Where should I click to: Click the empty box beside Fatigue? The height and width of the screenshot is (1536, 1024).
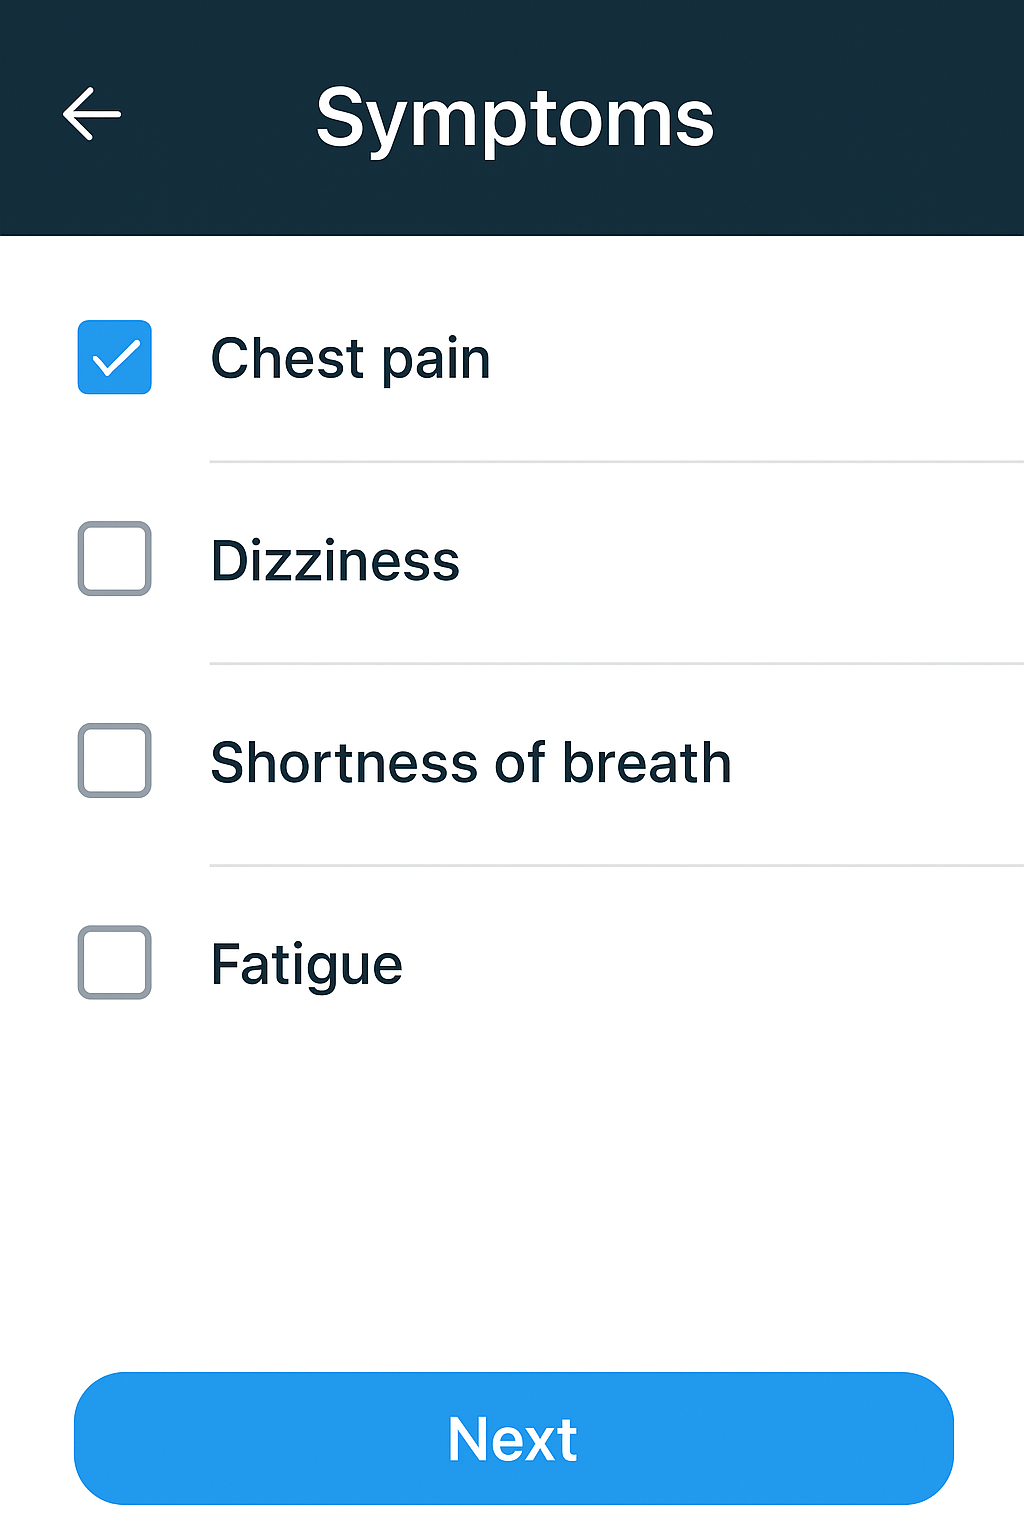point(115,962)
